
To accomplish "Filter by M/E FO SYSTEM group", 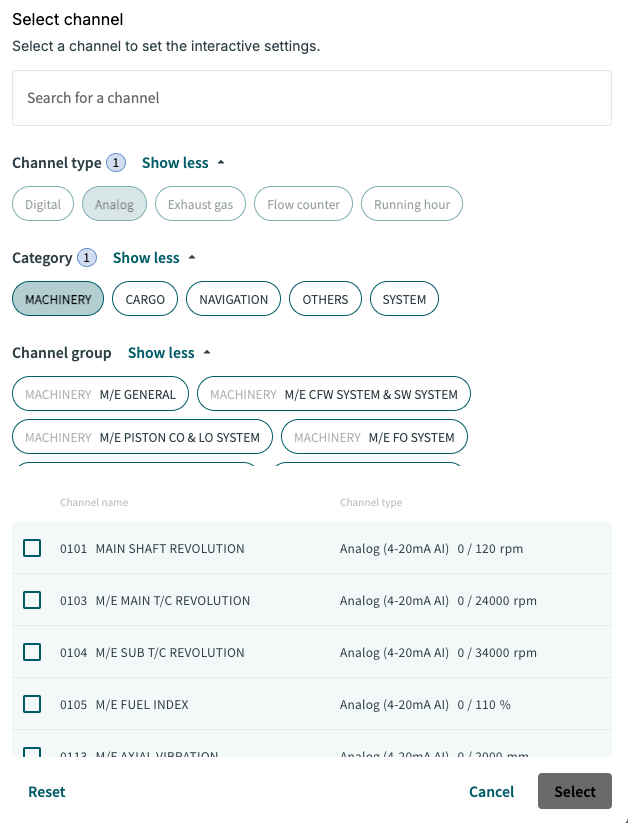I will 374,437.
